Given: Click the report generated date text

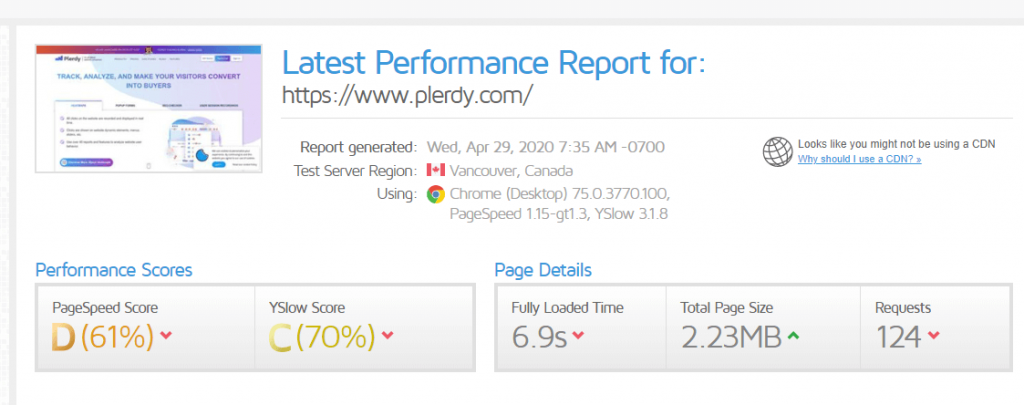Looking at the screenshot, I should click(545, 147).
